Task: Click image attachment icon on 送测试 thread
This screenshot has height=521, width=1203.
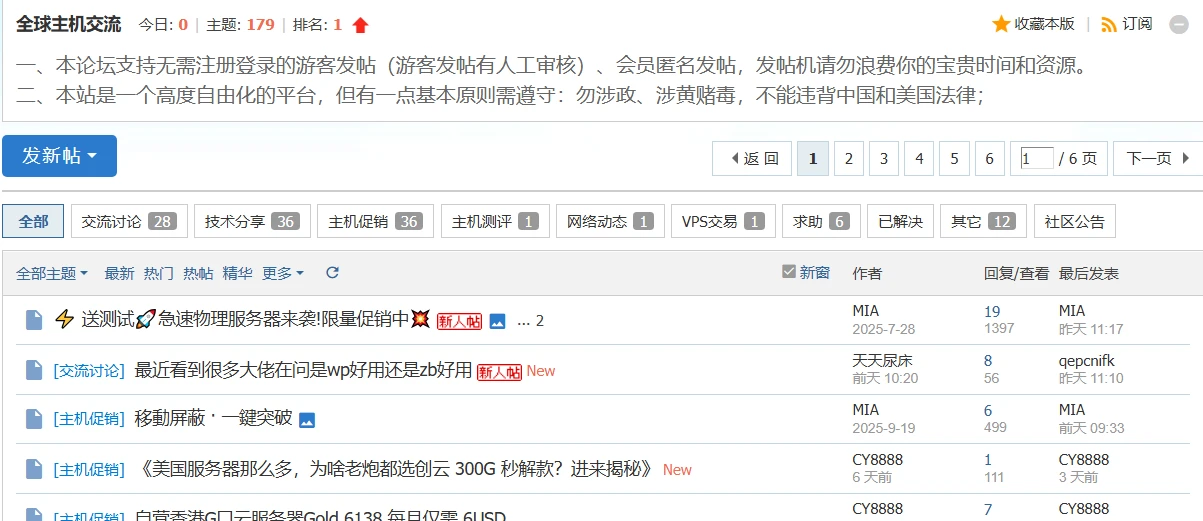Action: coord(497,322)
